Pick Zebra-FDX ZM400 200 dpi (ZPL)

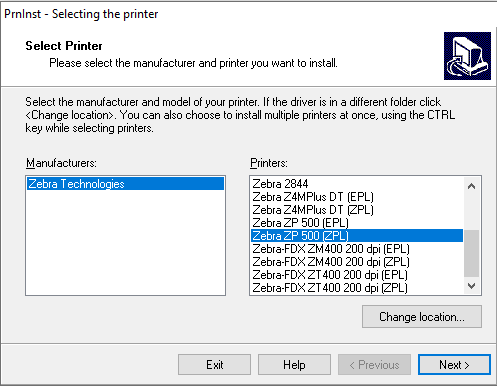click(x=357, y=262)
